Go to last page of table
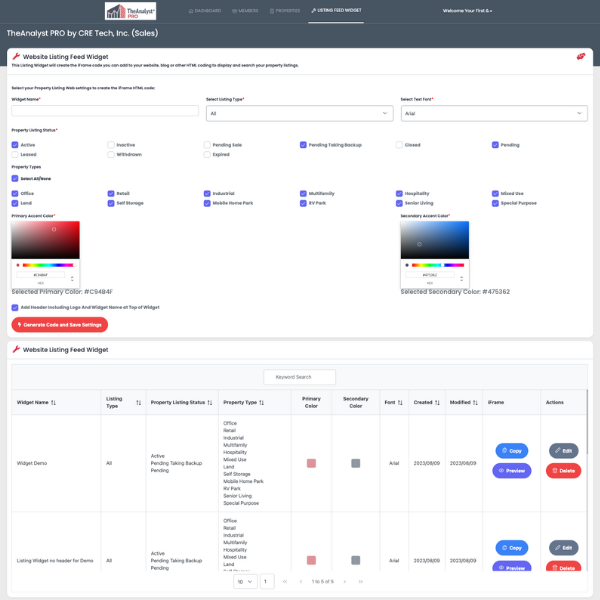 [x=360, y=582]
